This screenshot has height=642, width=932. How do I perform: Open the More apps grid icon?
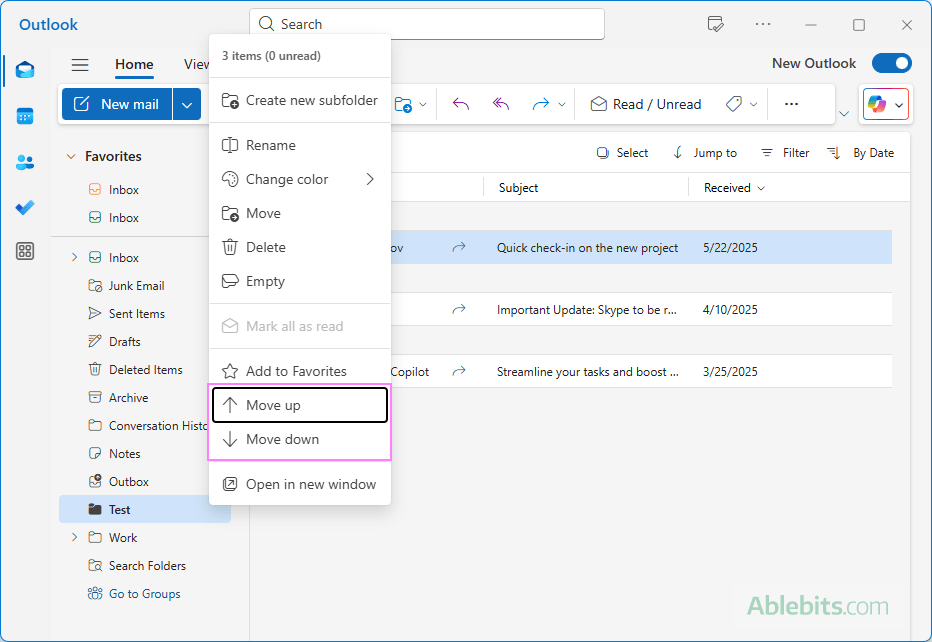tap(25, 252)
